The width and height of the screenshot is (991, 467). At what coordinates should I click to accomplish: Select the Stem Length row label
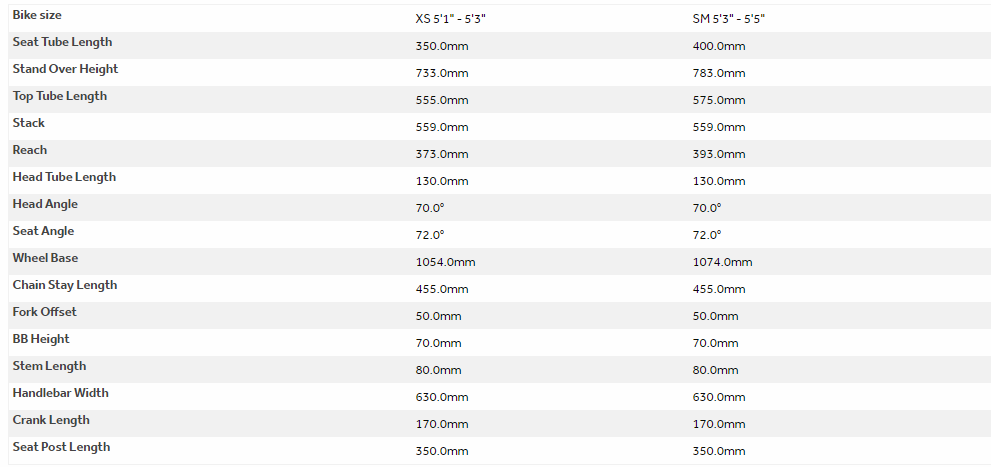[x=49, y=366]
